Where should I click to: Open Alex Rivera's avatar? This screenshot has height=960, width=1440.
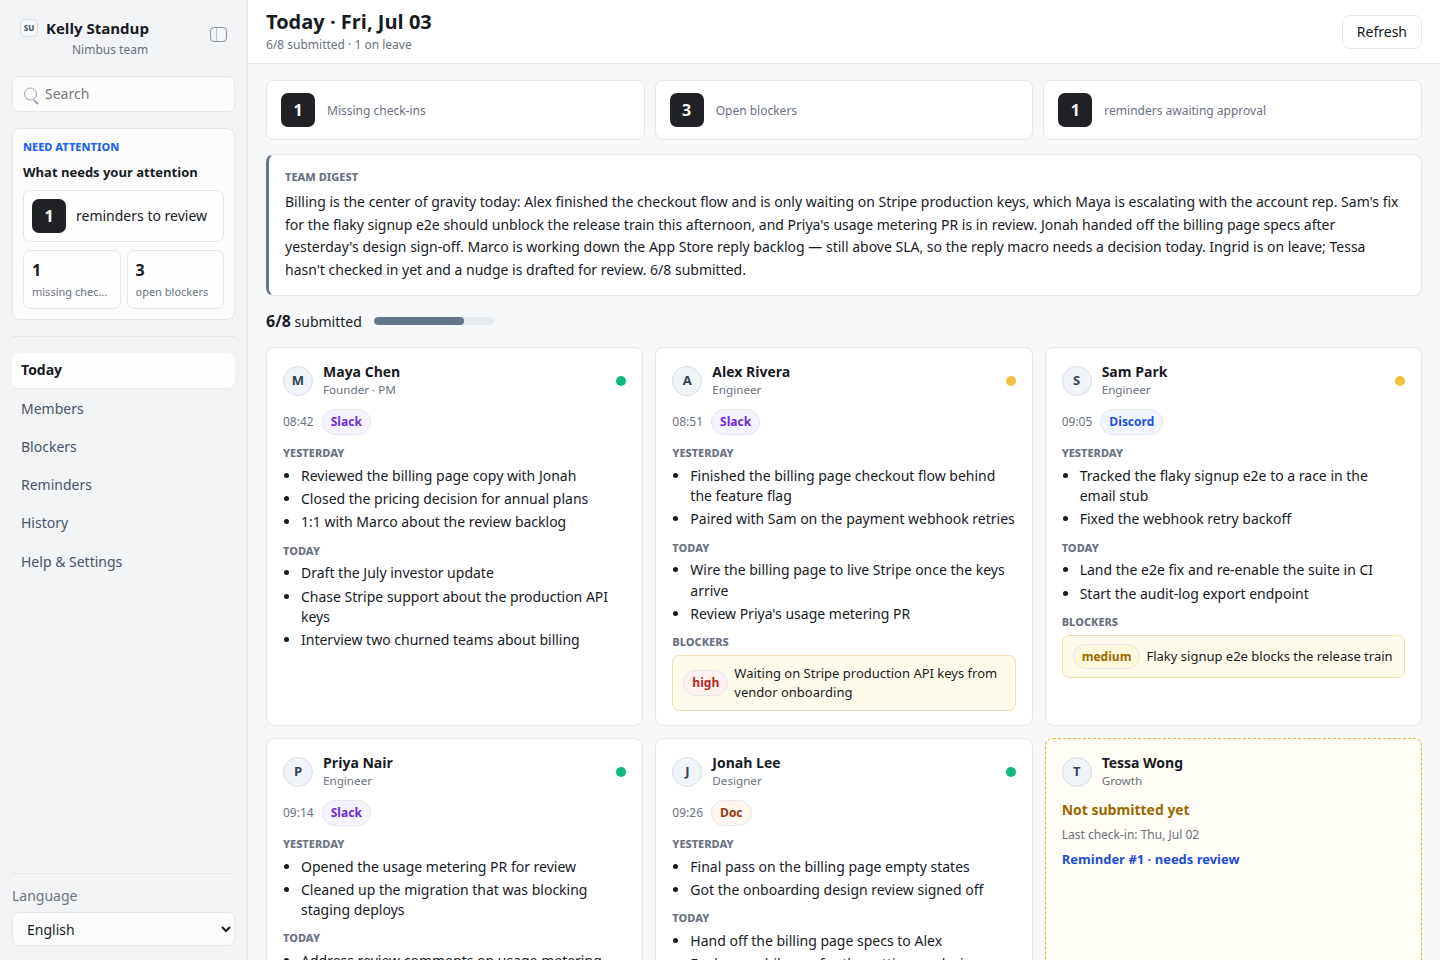click(687, 381)
